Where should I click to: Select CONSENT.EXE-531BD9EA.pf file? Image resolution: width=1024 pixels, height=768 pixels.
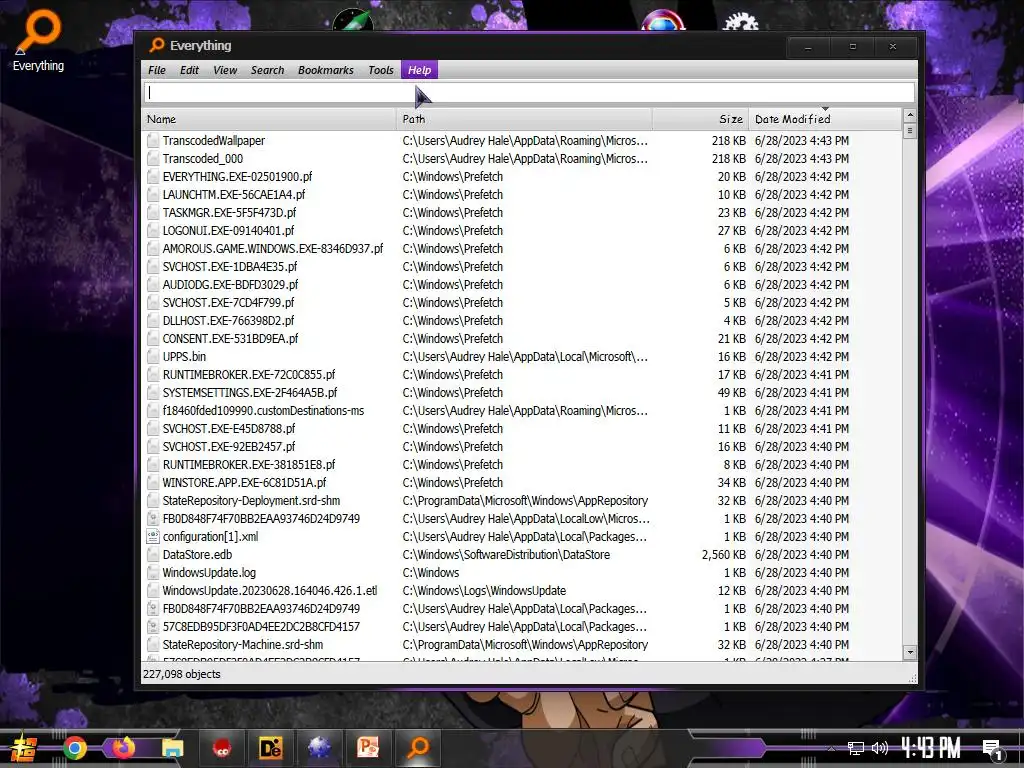pyautogui.click(x=231, y=339)
